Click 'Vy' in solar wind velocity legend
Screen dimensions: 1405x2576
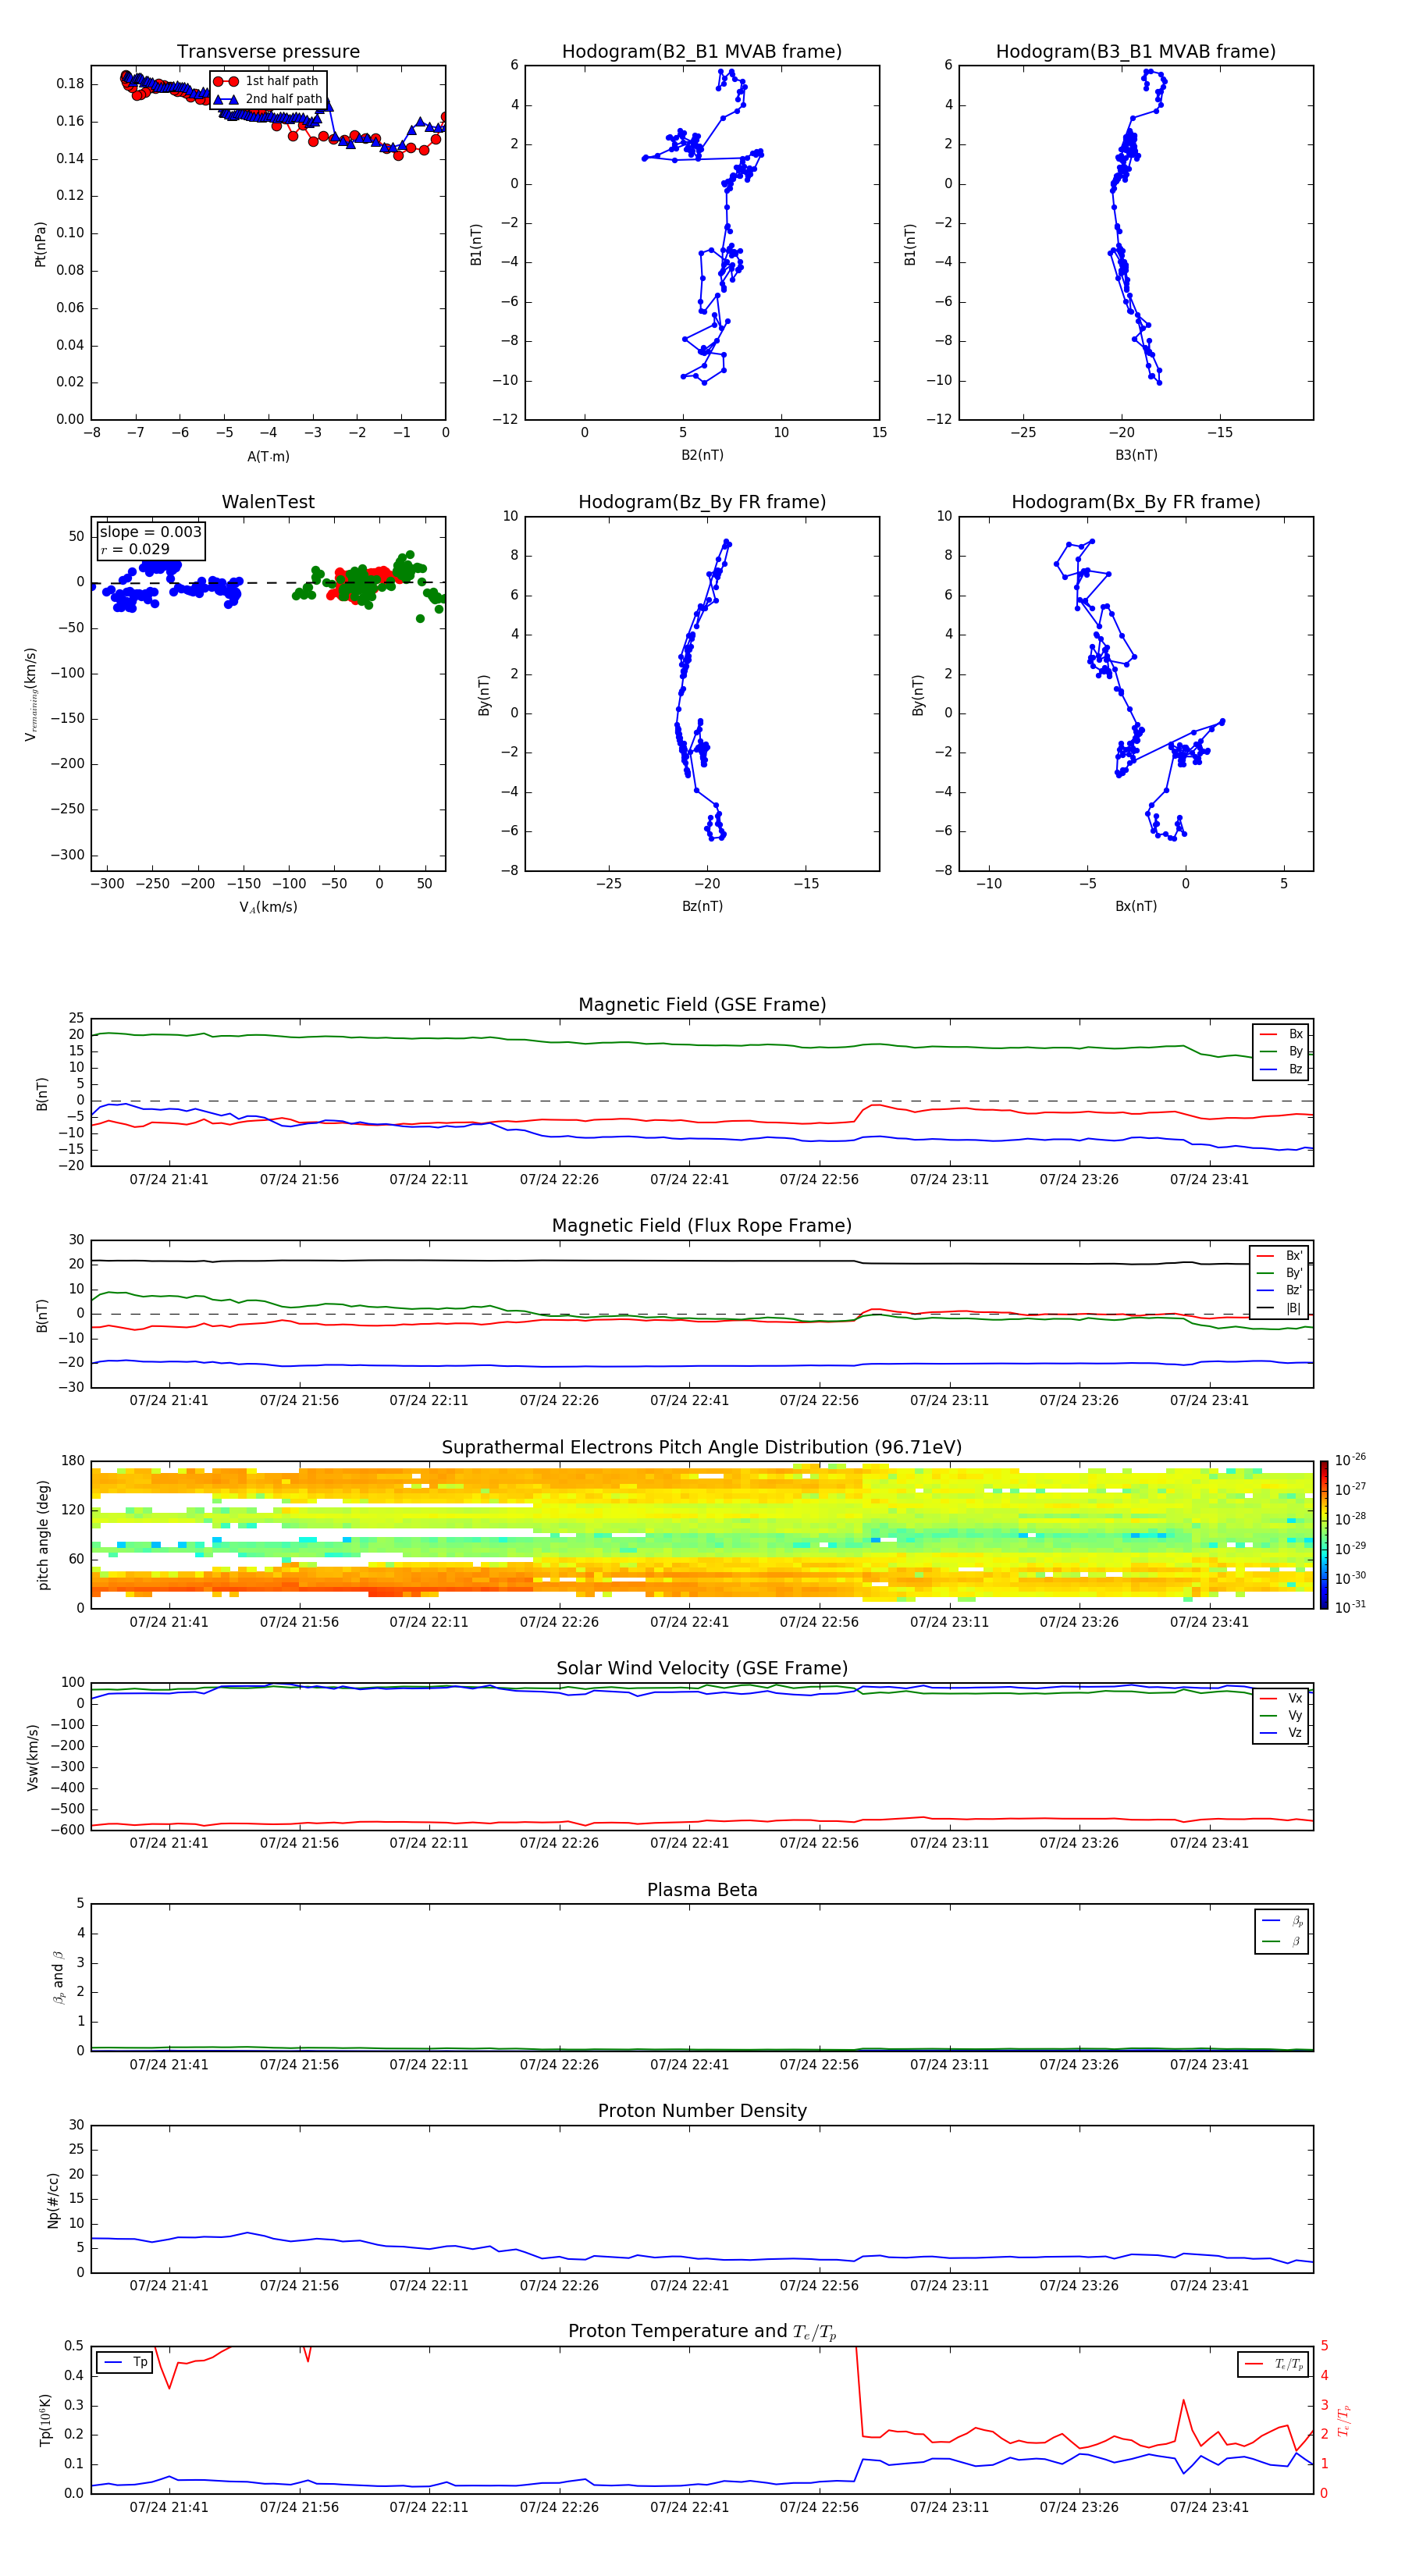point(1295,1716)
